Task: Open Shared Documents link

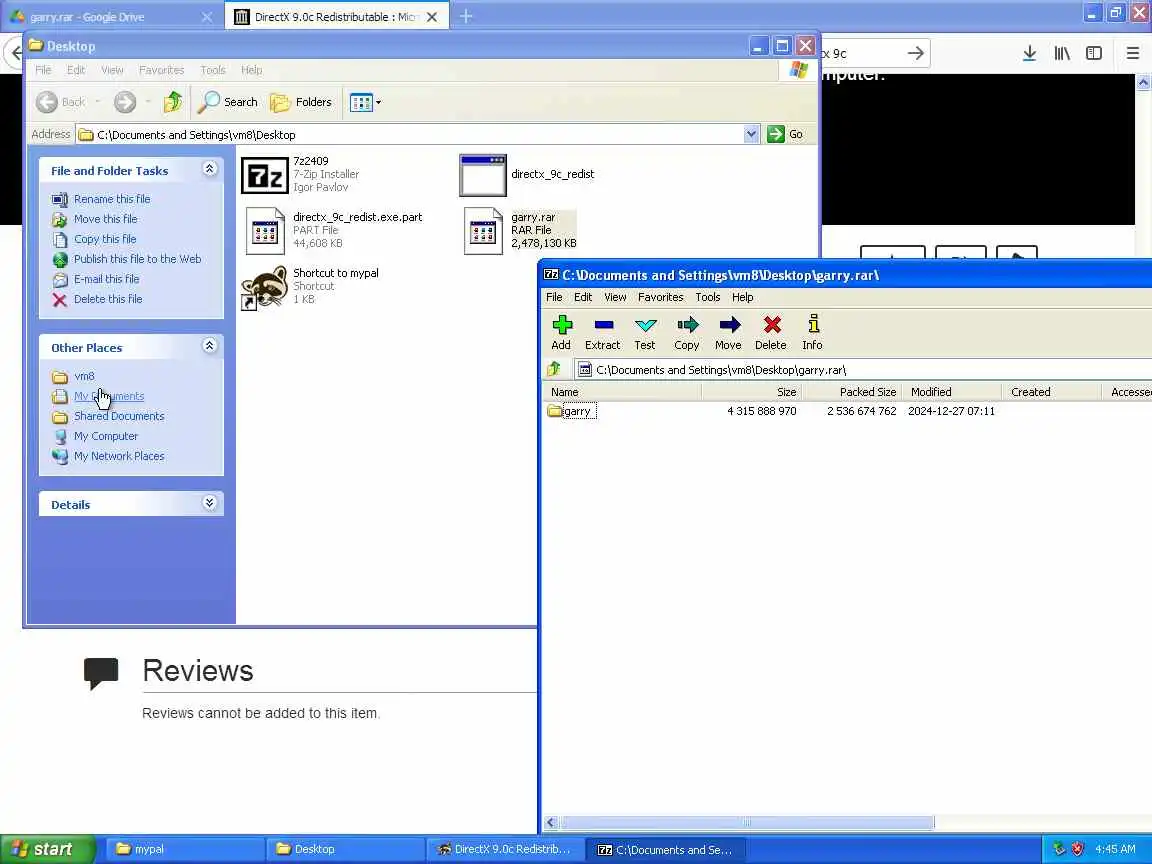Action: click(119, 416)
